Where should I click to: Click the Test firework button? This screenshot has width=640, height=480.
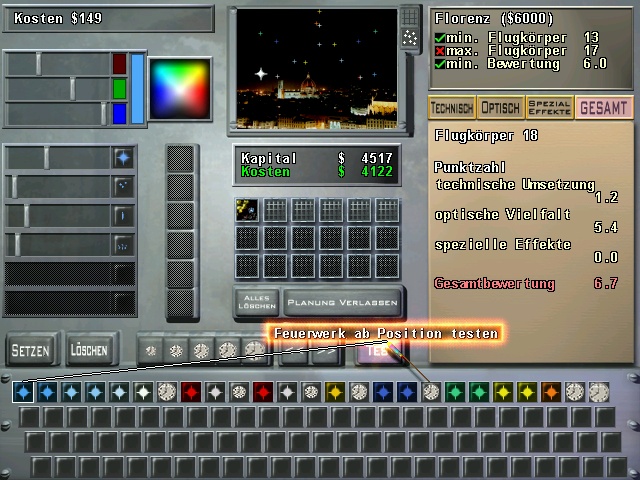[x=376, y=351]
